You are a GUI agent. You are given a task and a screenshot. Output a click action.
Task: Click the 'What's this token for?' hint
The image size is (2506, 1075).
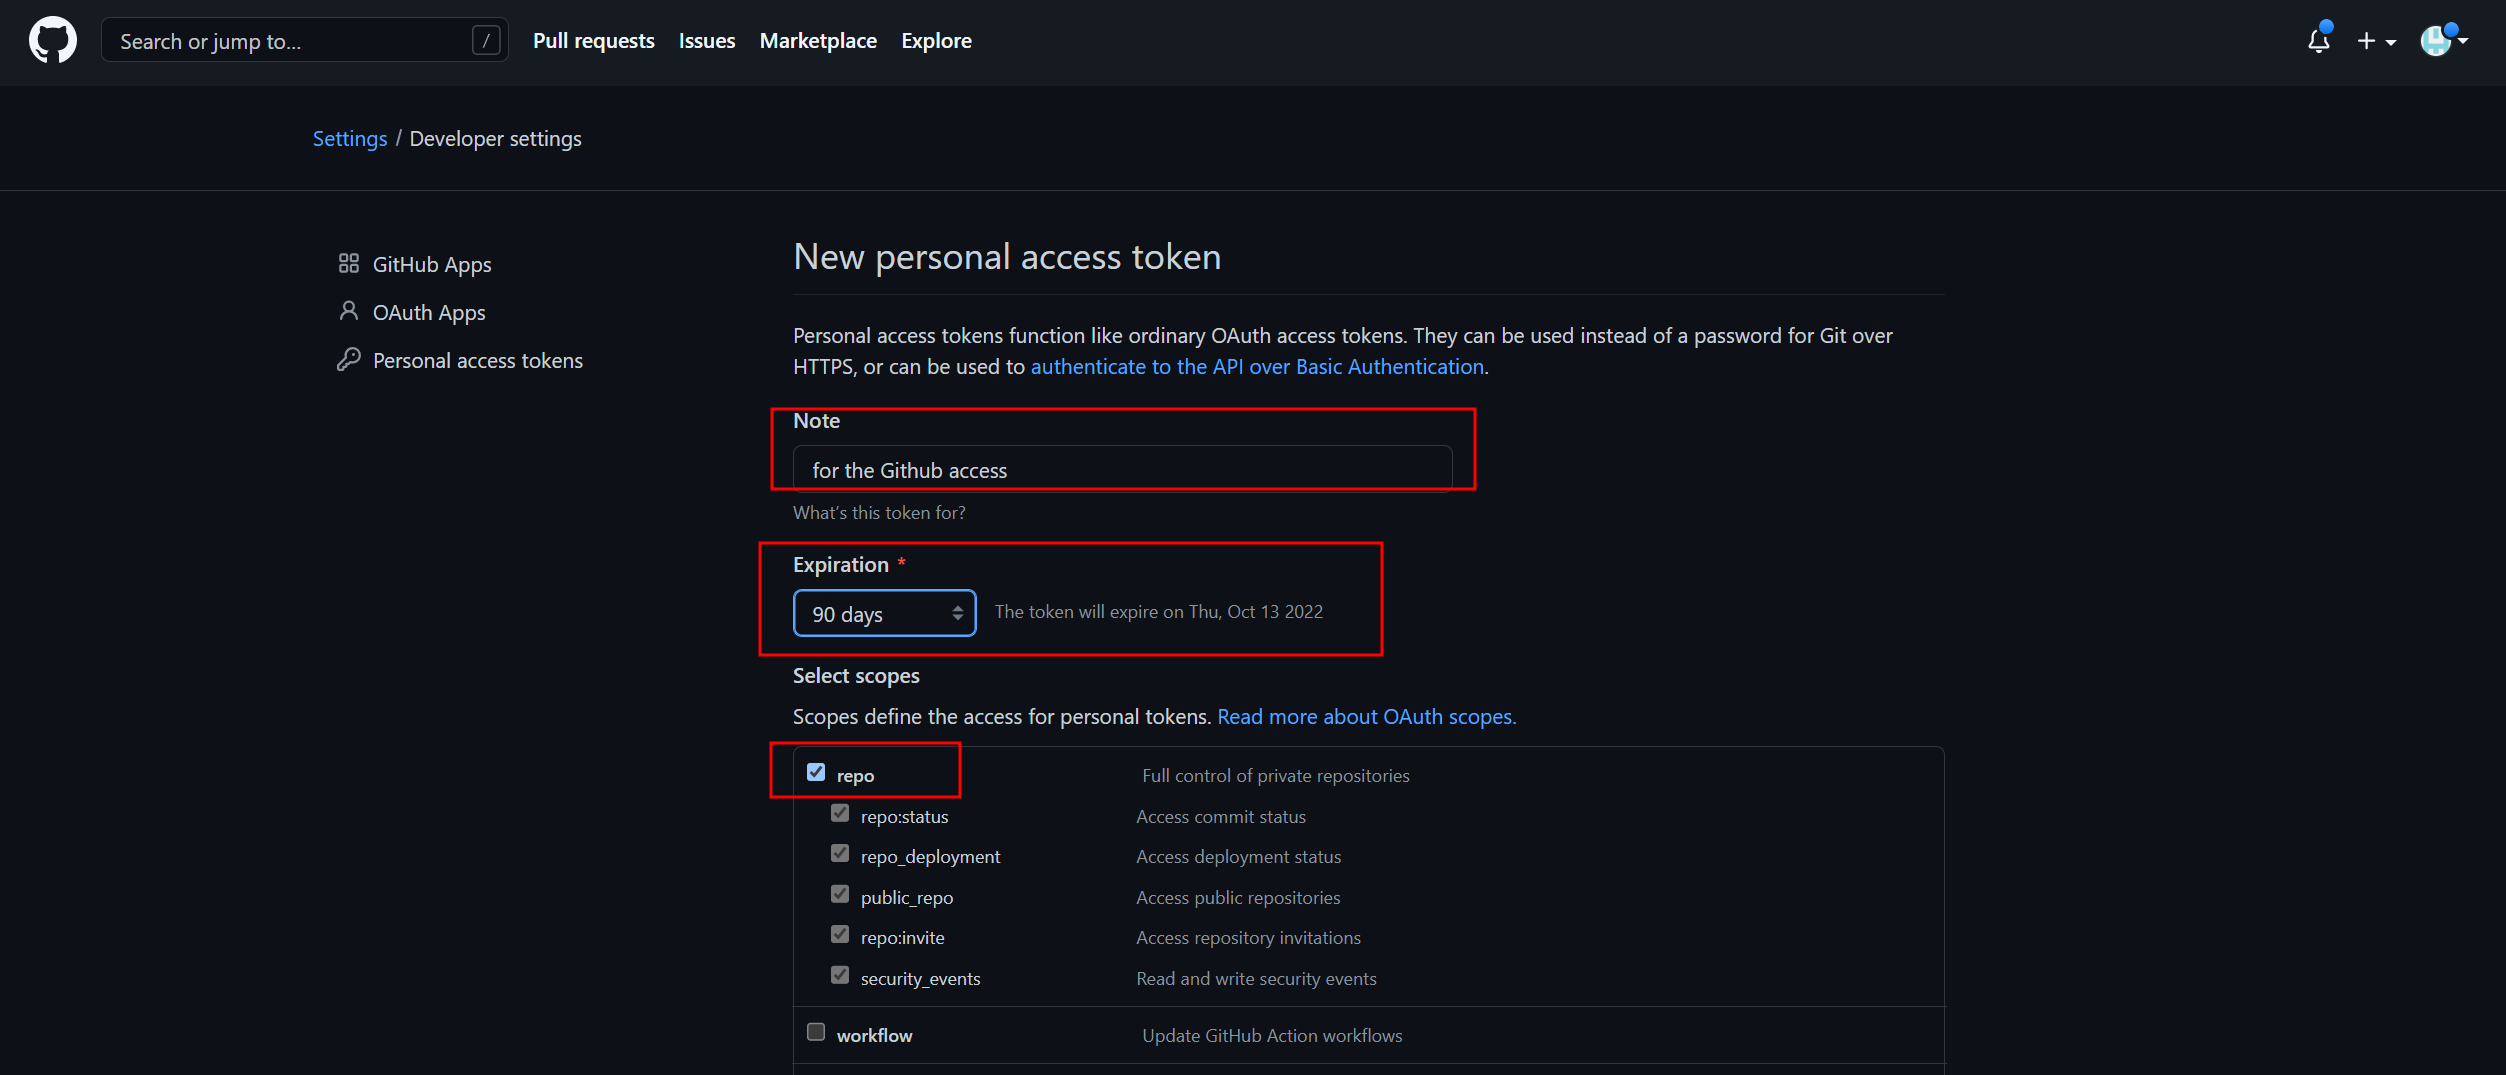[879, 513]
